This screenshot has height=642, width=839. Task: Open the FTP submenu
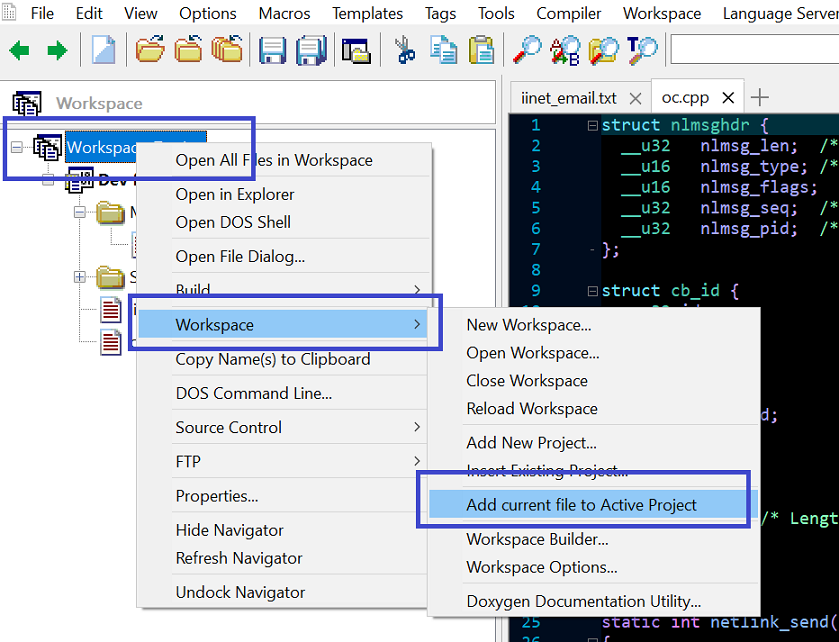(283, 461)
